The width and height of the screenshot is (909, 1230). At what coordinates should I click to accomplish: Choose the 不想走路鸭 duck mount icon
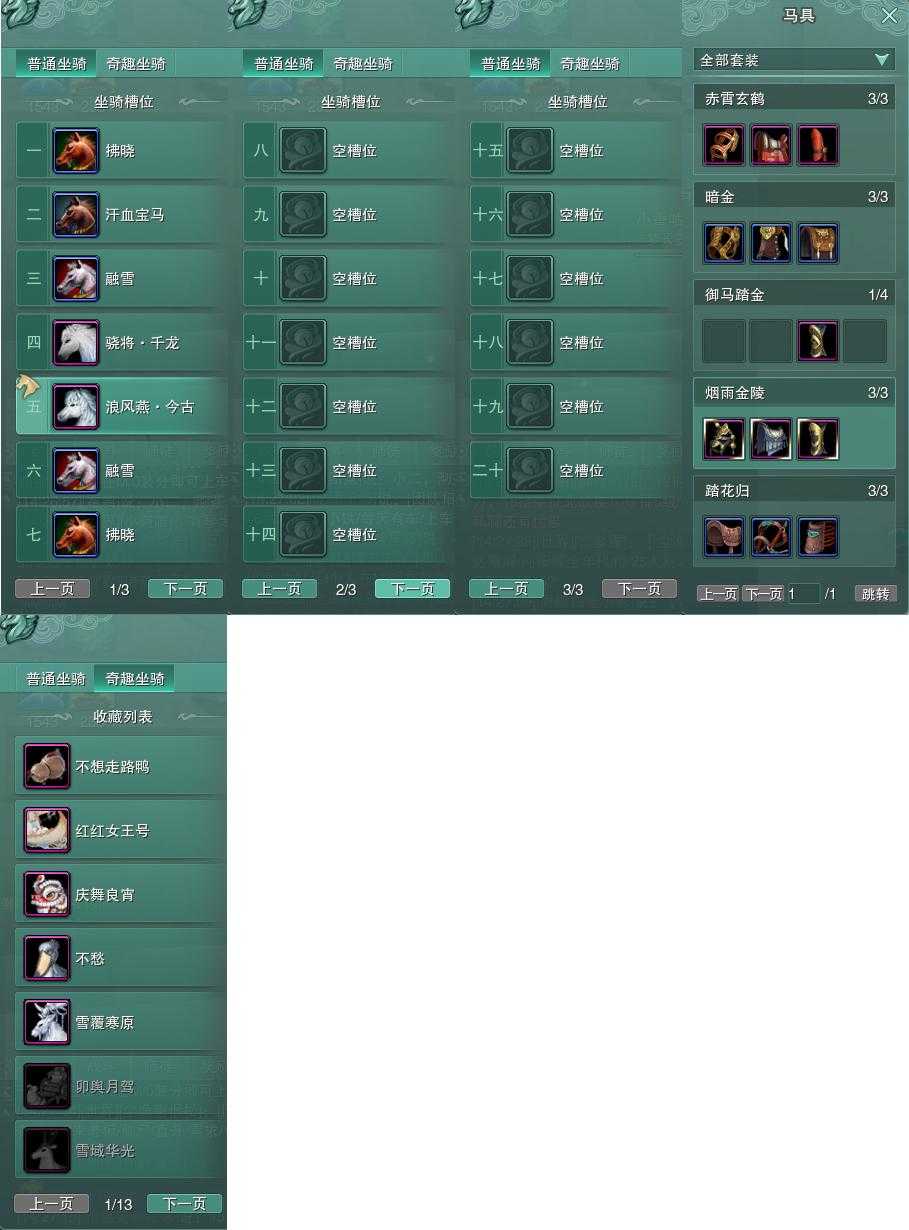pyautogui.click(x=47, y=767)
